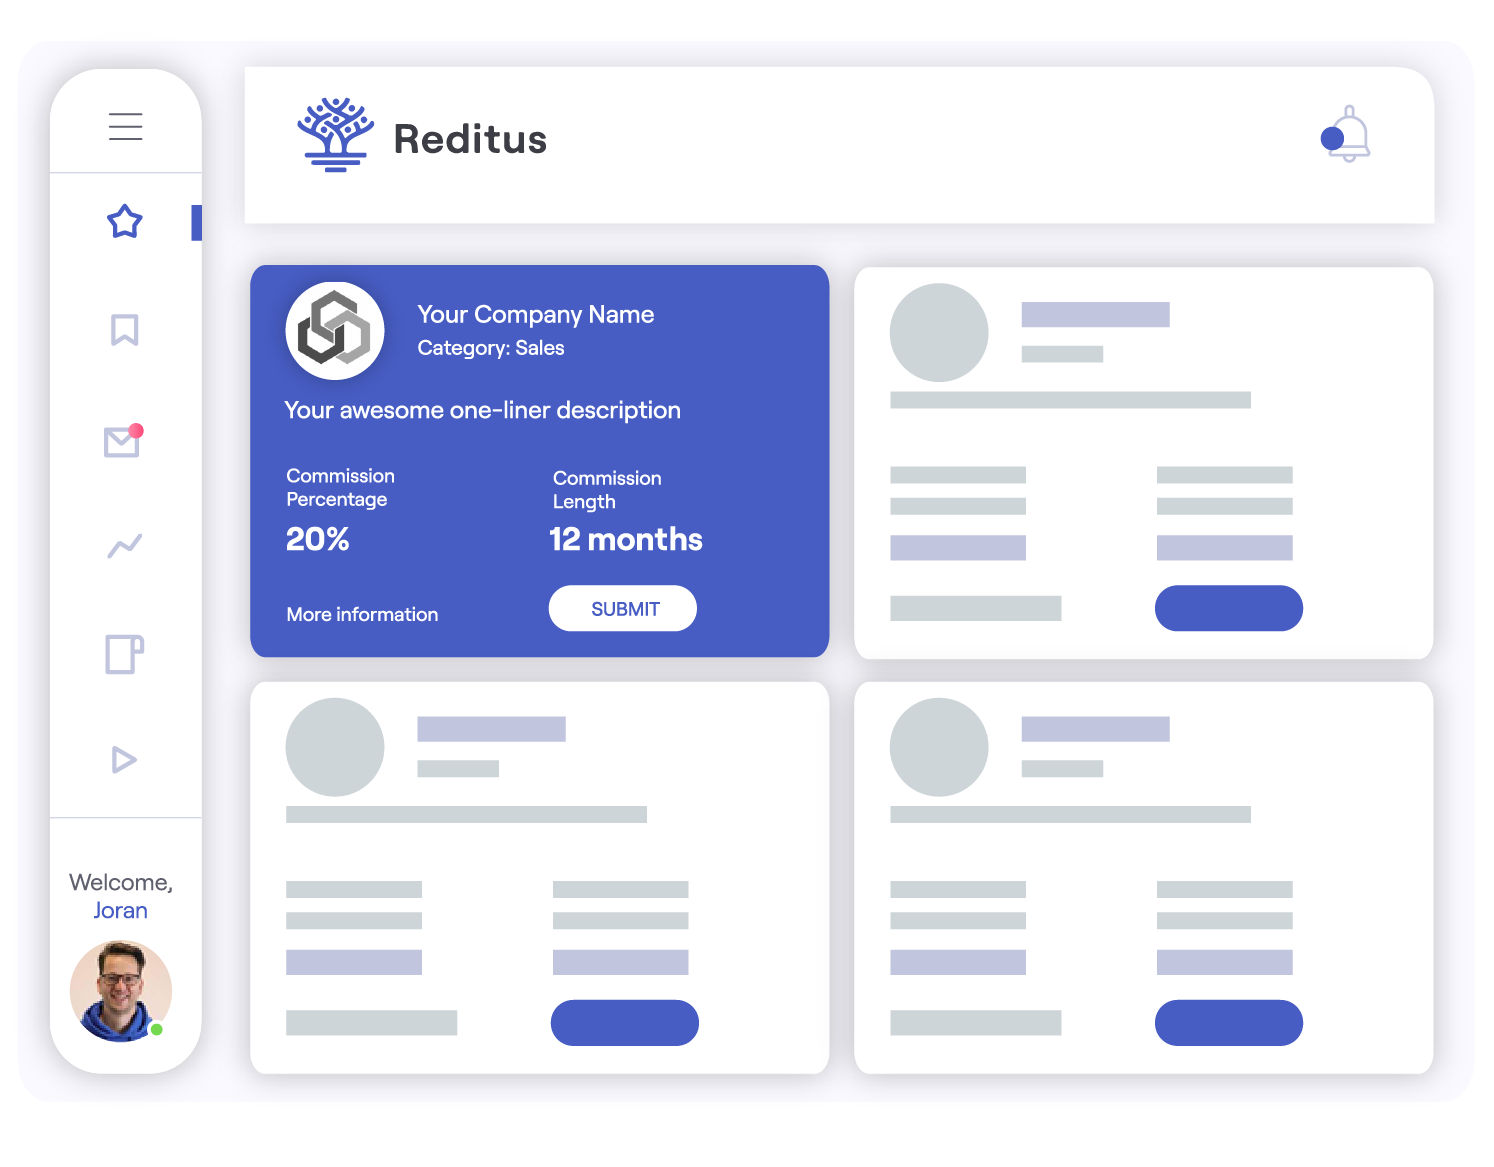Open the documents panel icon in sidebar
The height and width of the screenshot is (1167, 1494).
123,655
